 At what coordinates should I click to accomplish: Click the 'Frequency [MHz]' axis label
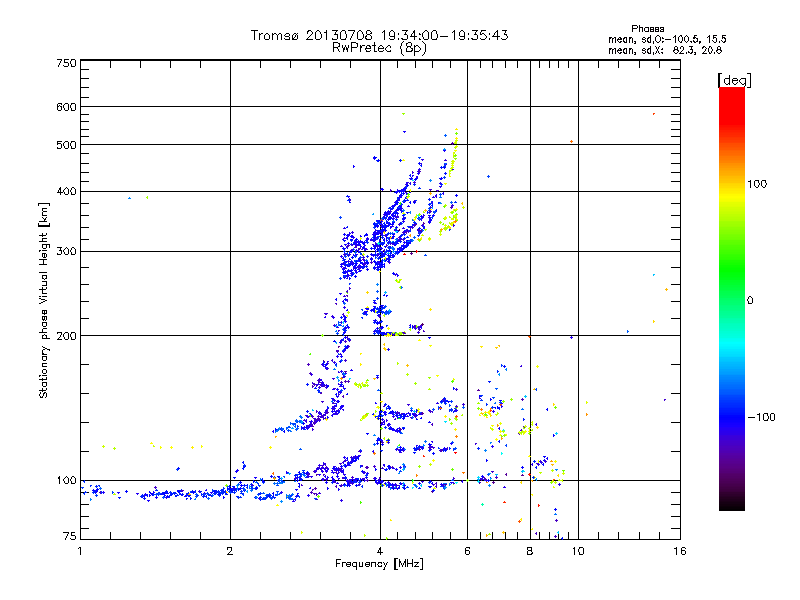(379, 564)
